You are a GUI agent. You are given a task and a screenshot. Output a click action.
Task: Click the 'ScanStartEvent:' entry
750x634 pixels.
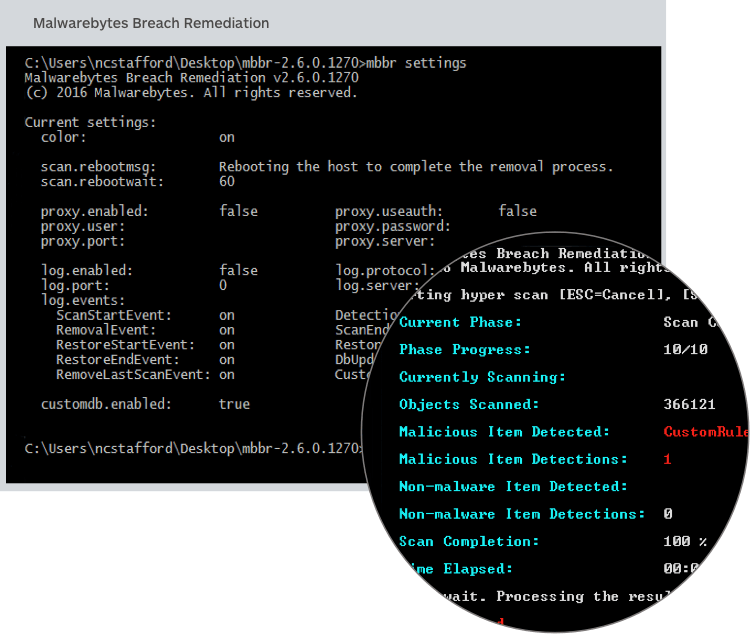tap(114, 315)
